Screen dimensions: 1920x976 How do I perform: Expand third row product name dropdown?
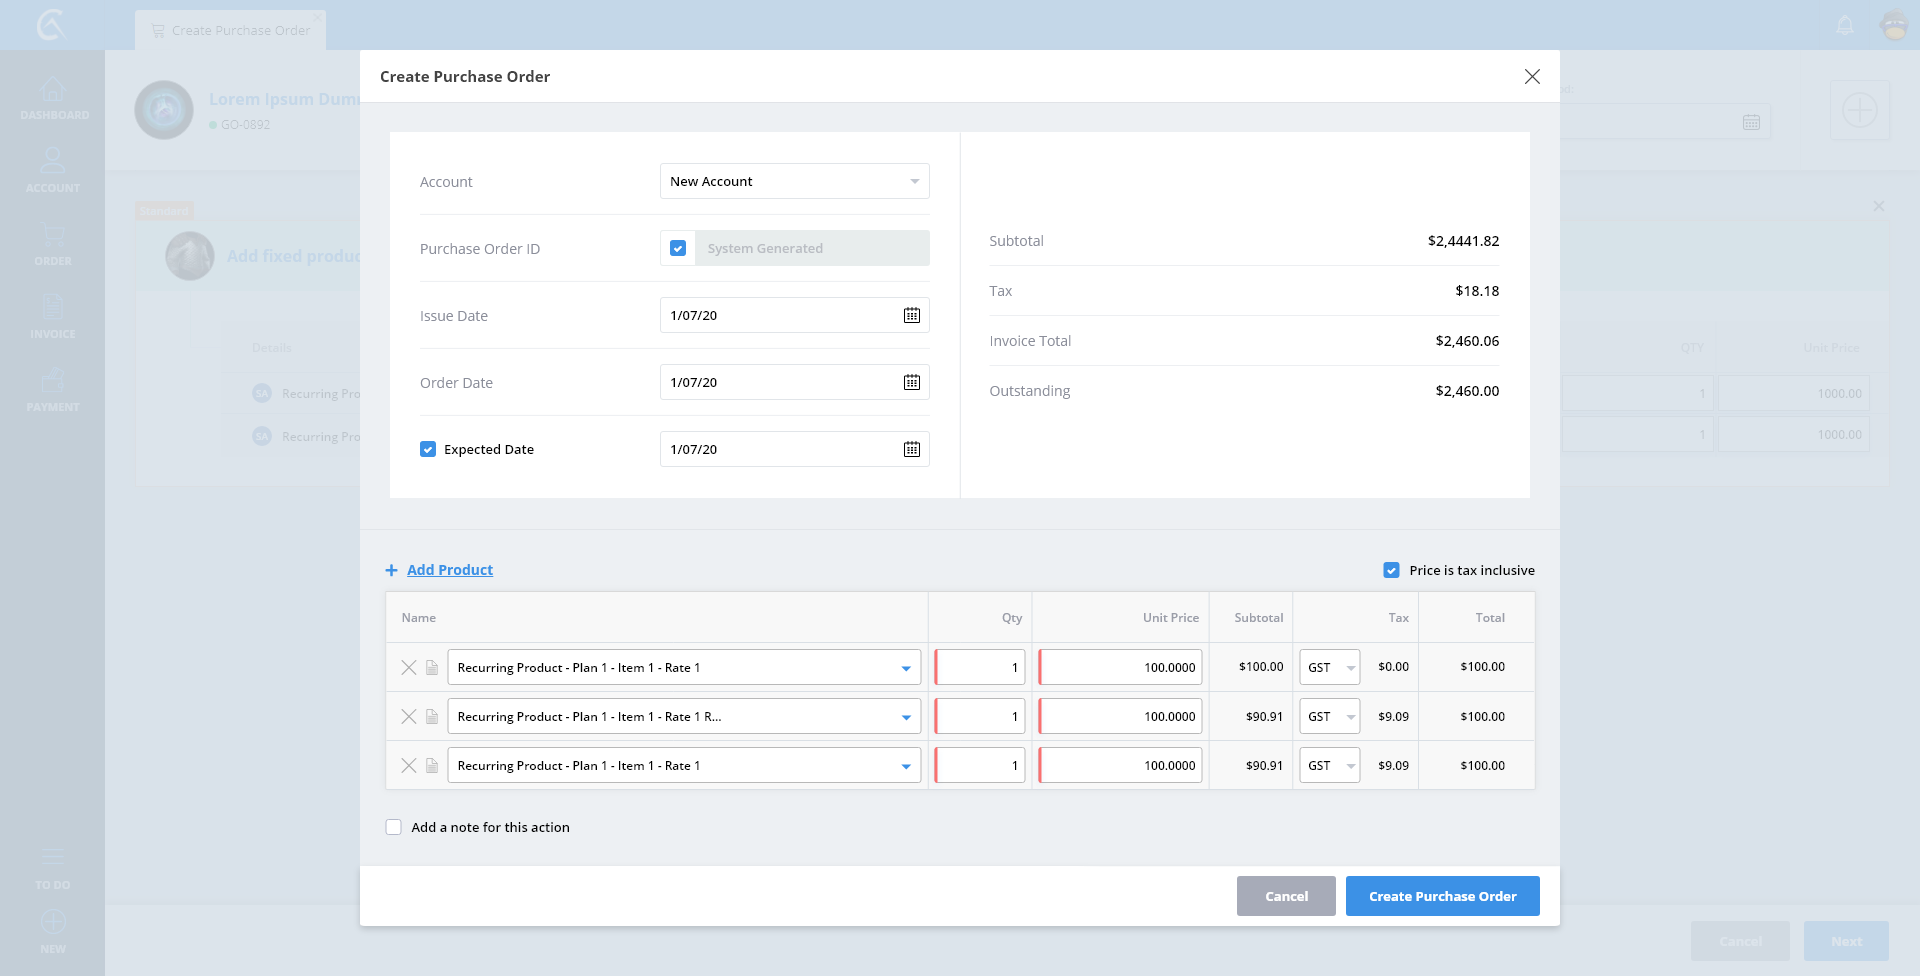905,766
